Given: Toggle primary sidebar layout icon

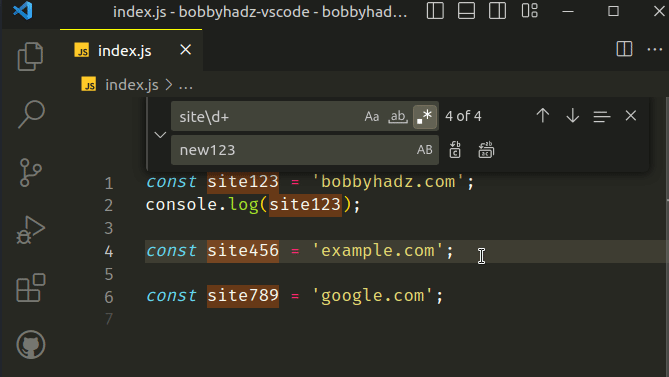Looking at the screenshot, I should pyautogui.click(x=435, y=11).
